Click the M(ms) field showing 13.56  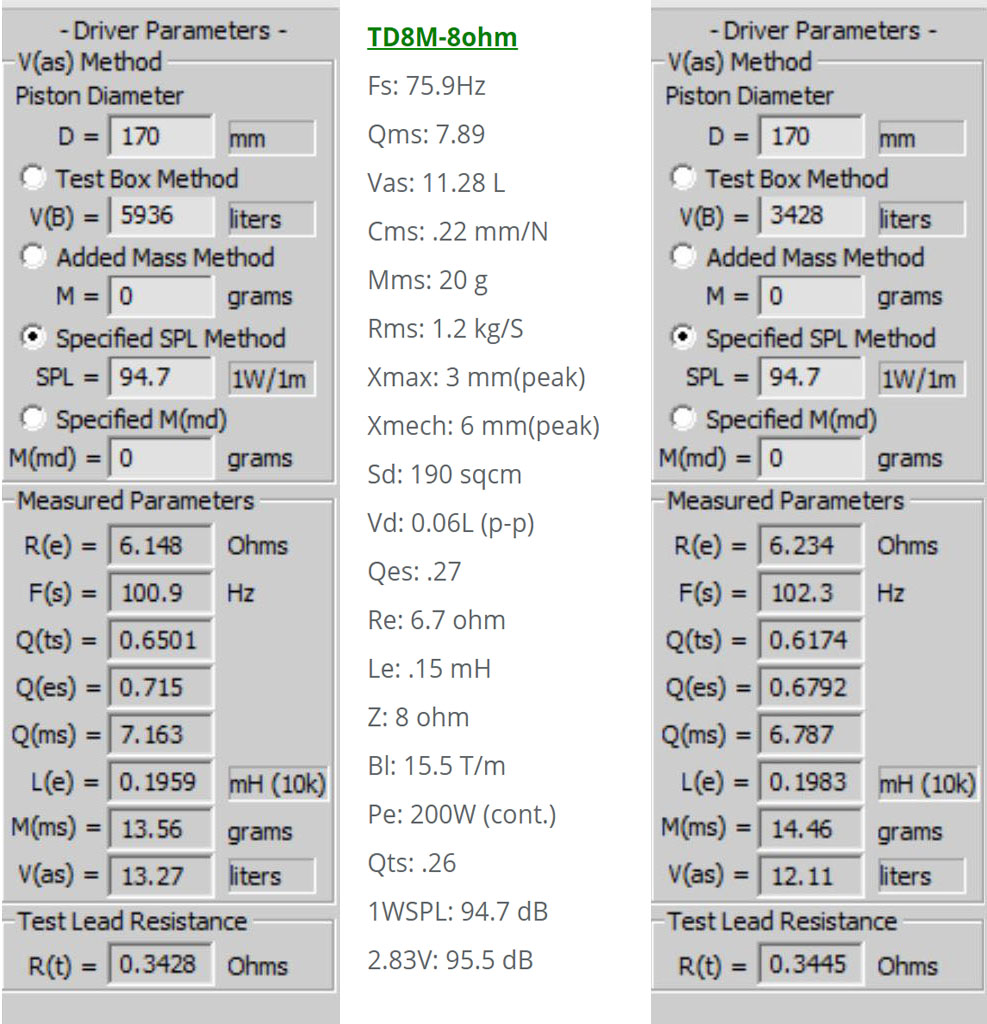point(161,829)
